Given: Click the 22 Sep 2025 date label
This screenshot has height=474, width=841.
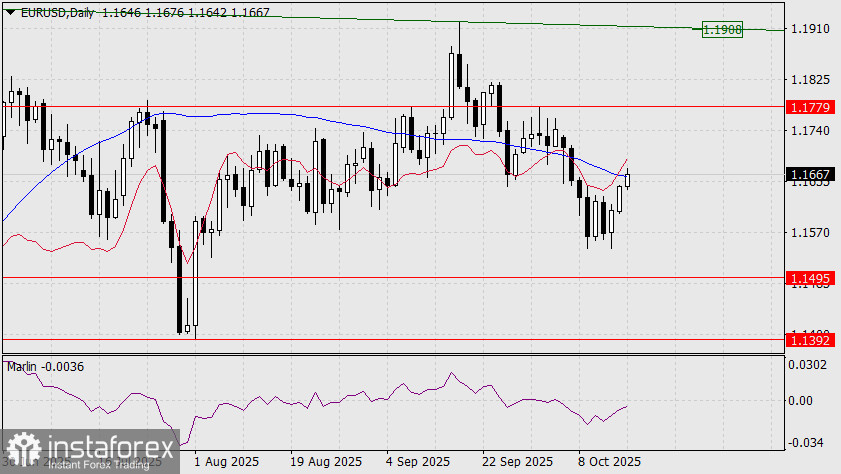Looking at the screenshot, I should [x=517, y=462].
